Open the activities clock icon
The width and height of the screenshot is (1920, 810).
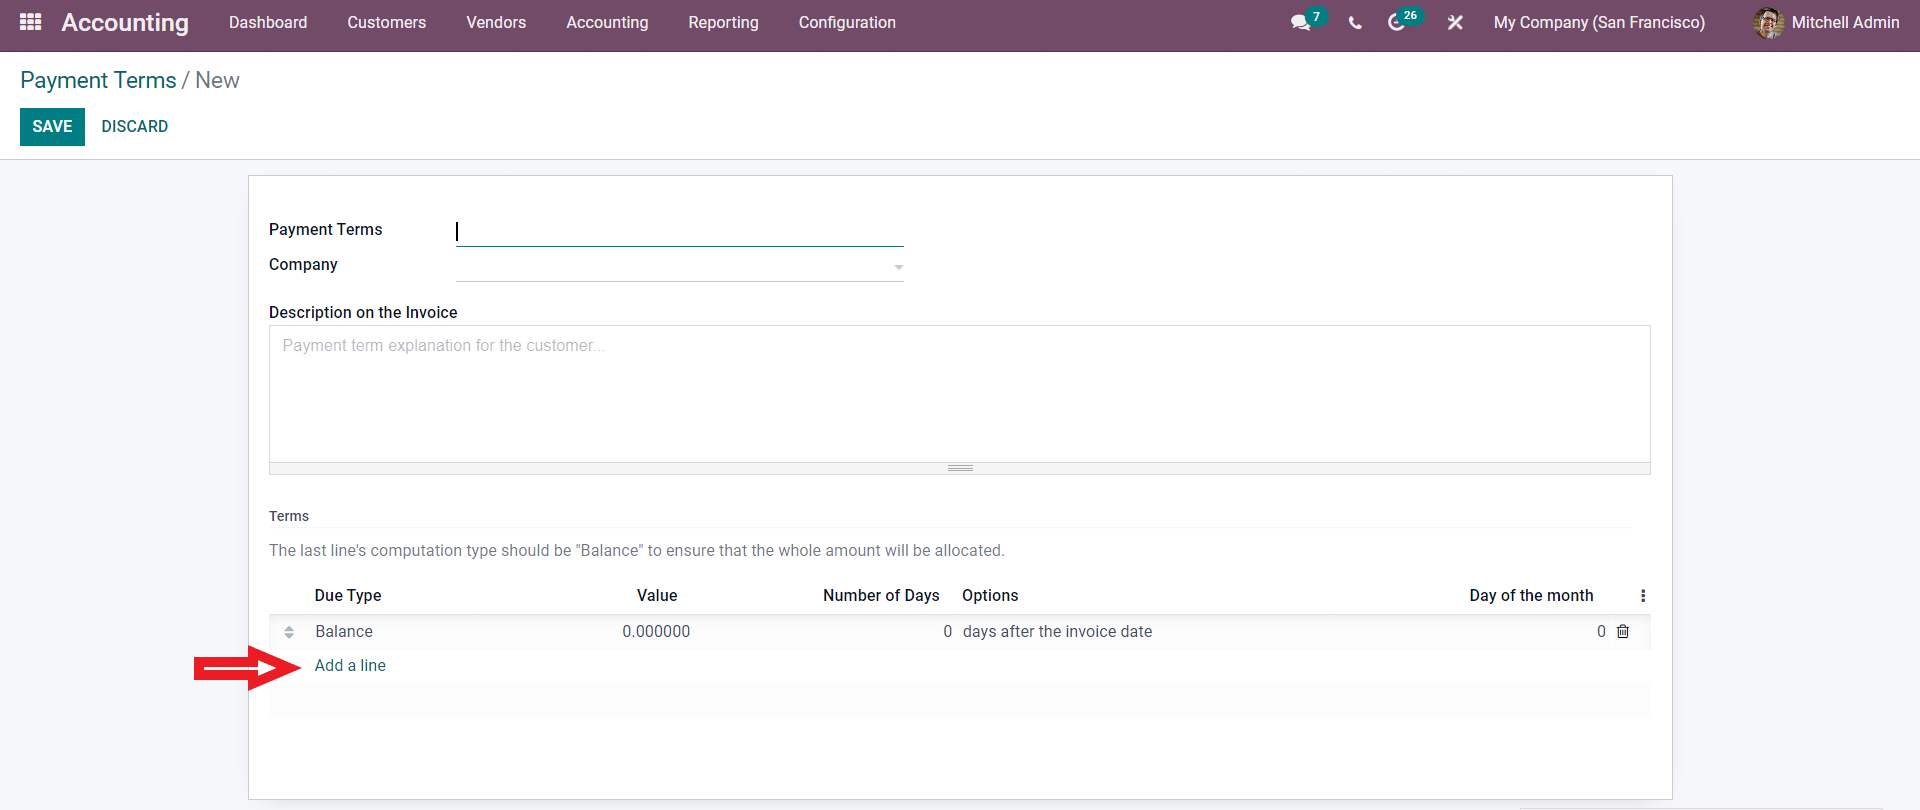tap(1397, 22)
